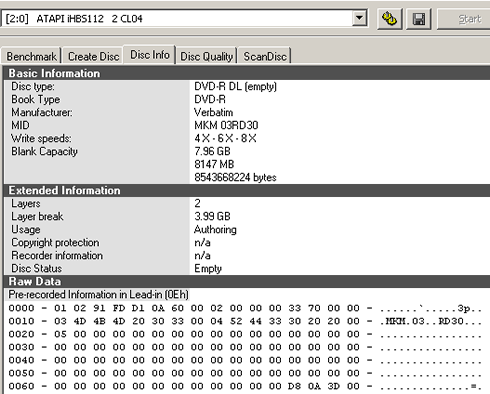Select the raw data row 0060
490x394 pixels.
(x=245, y=386)
